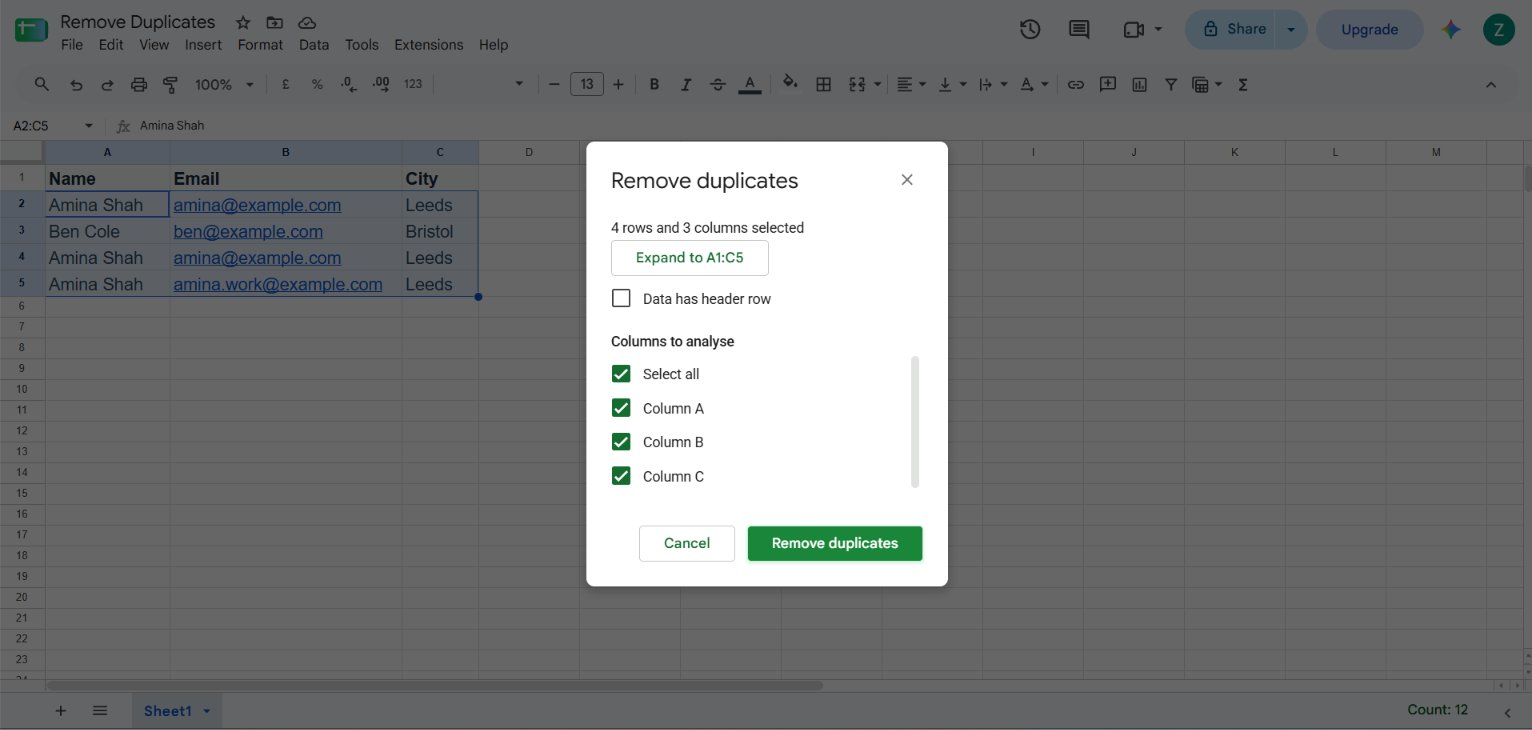This screenshot has height=730, width=1532.
Task: Open the File menu
Action: (x=72, y=45)
